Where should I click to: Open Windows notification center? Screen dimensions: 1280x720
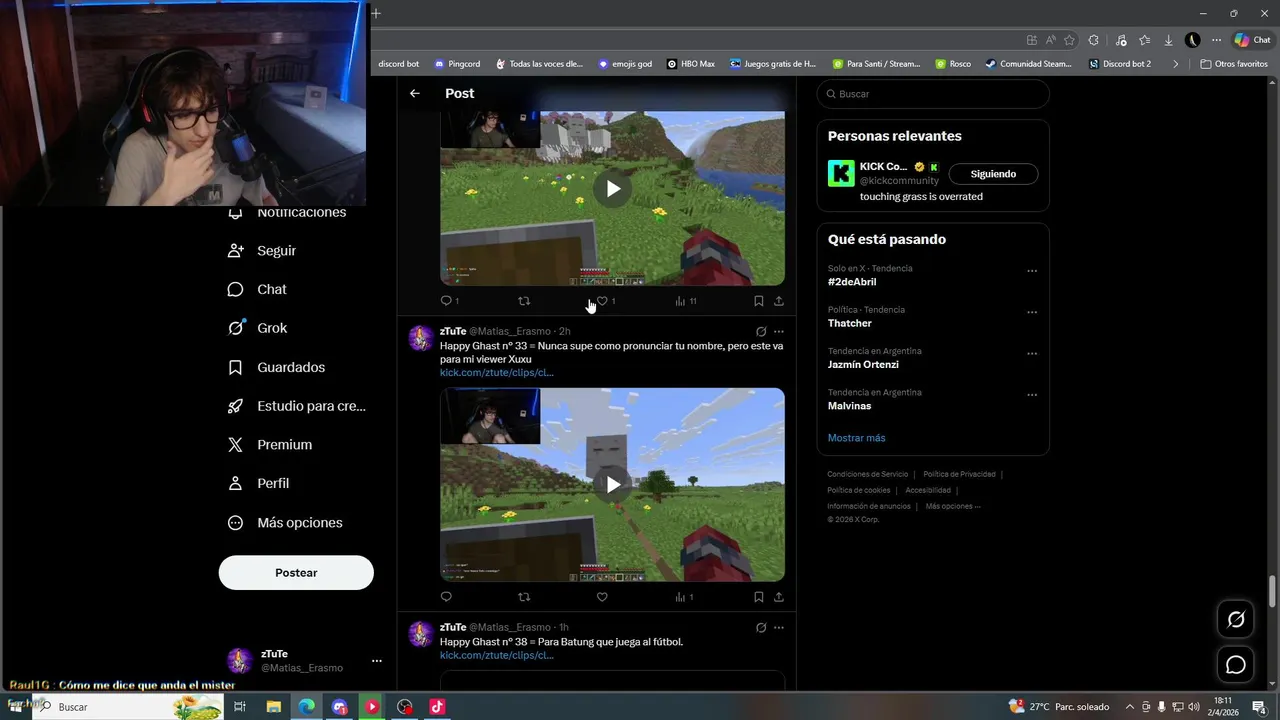click(x=1260, y=707)
